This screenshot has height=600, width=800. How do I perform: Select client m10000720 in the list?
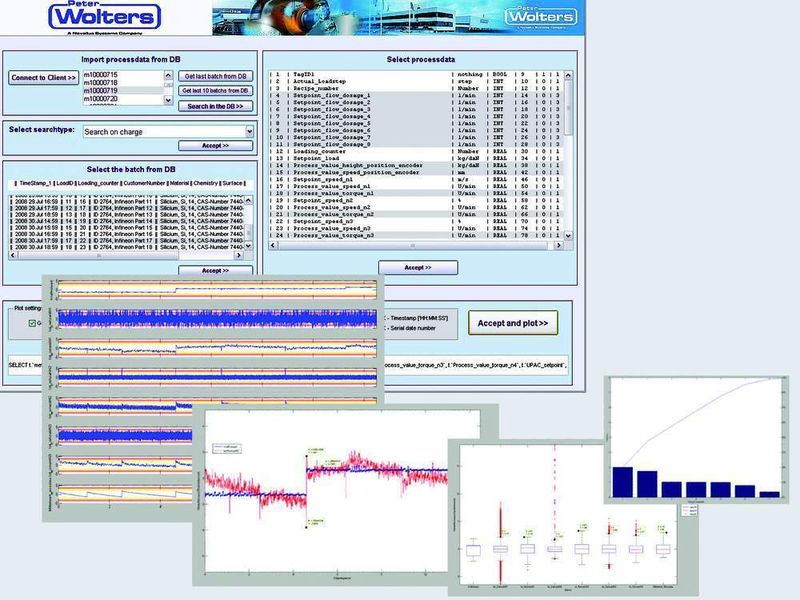123,98
